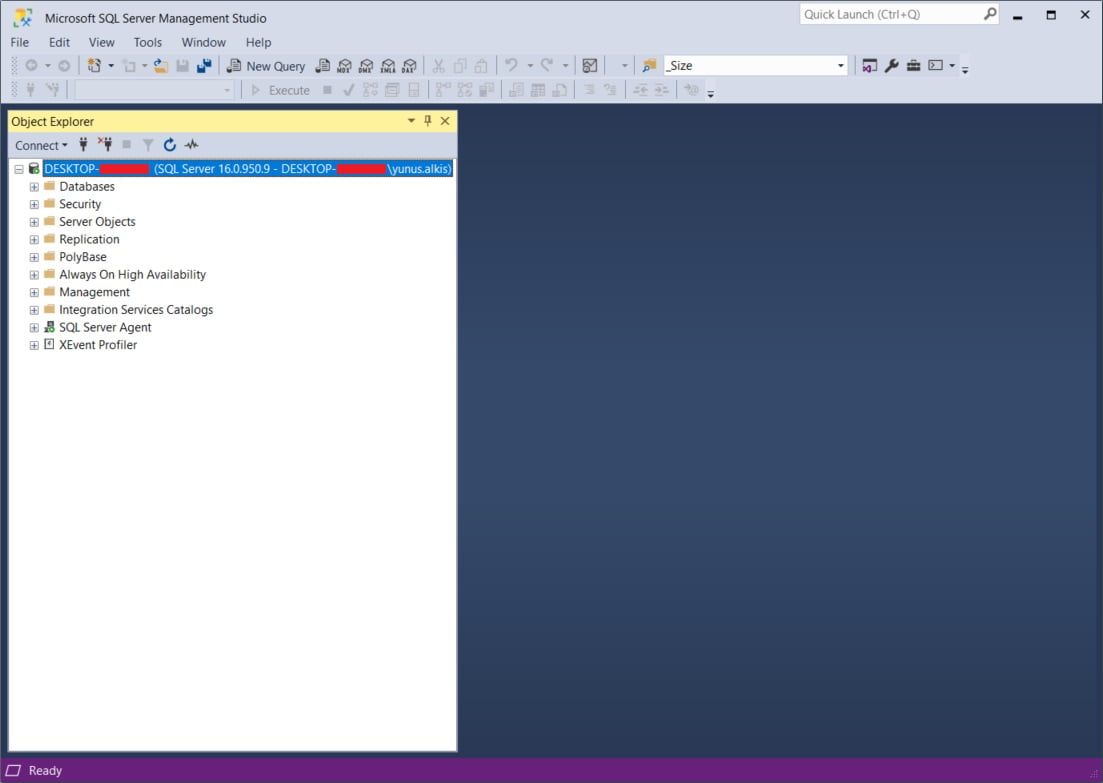
Task: Expand the Databases node
Action: tap(33, 186)
